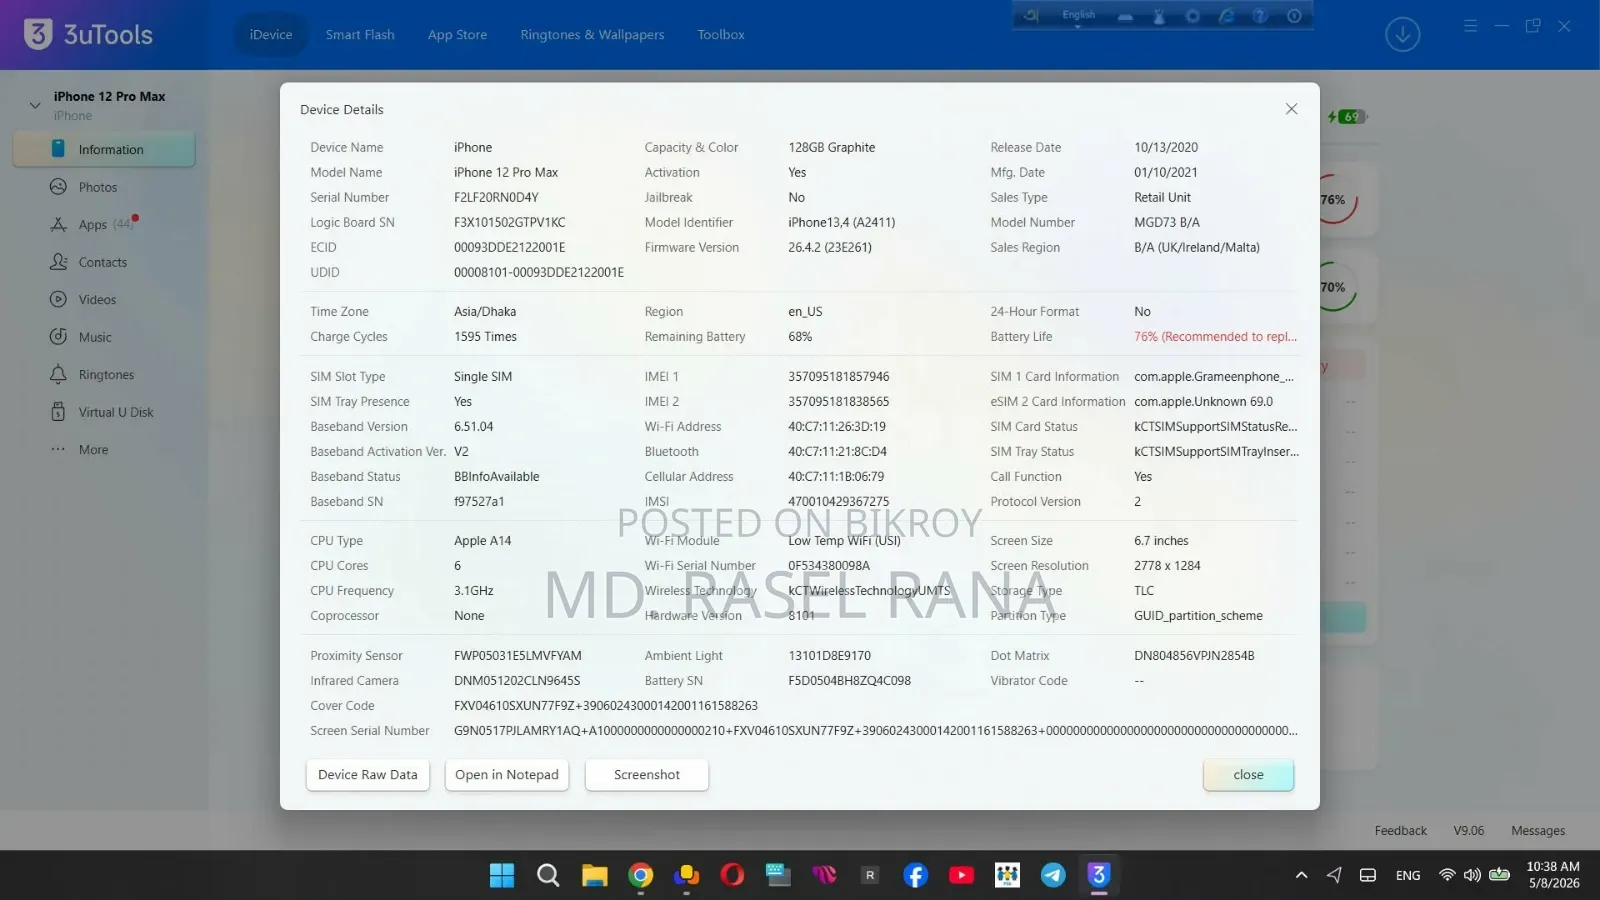The image size is (1600, 900).
Task: Open Messages in the status bar
Action: pyautogui.click(x=1538, y=831)
